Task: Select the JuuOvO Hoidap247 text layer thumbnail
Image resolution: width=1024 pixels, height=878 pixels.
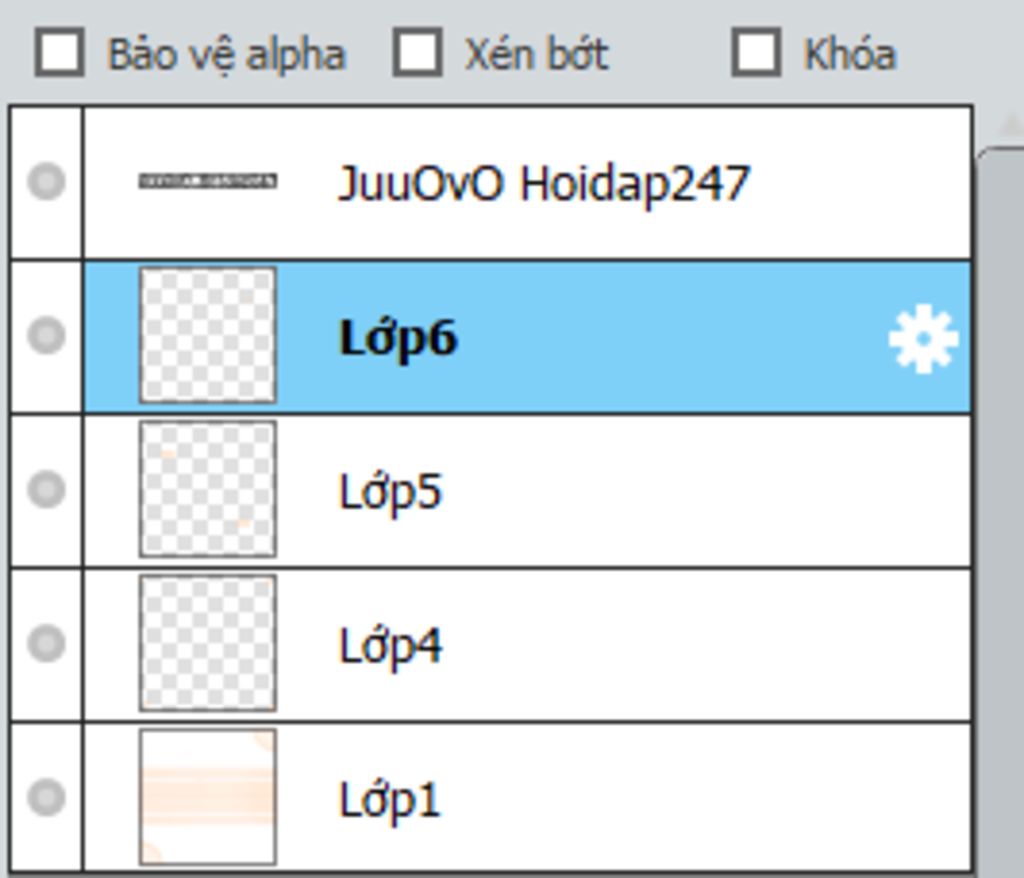Action: click(208, 181)
